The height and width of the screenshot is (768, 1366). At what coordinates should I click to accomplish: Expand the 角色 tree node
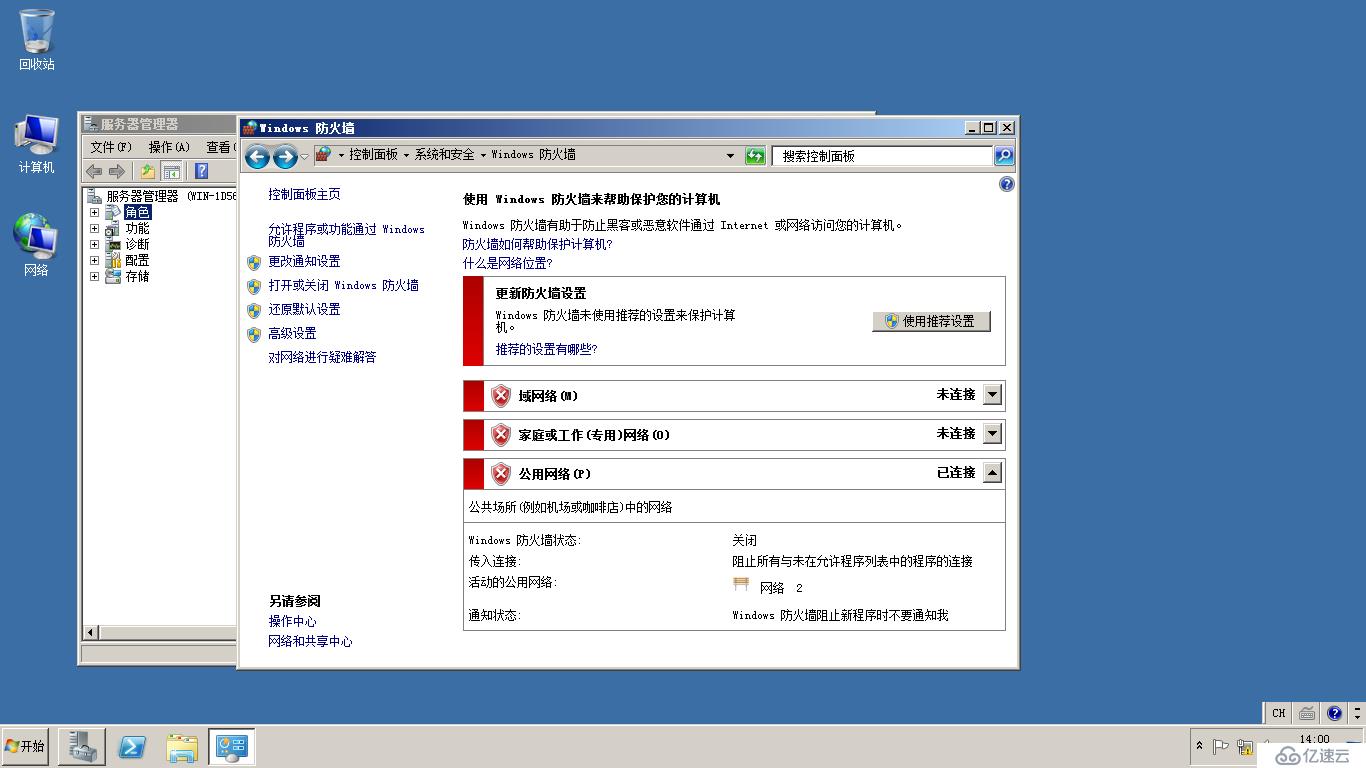(x=94, y=212)
